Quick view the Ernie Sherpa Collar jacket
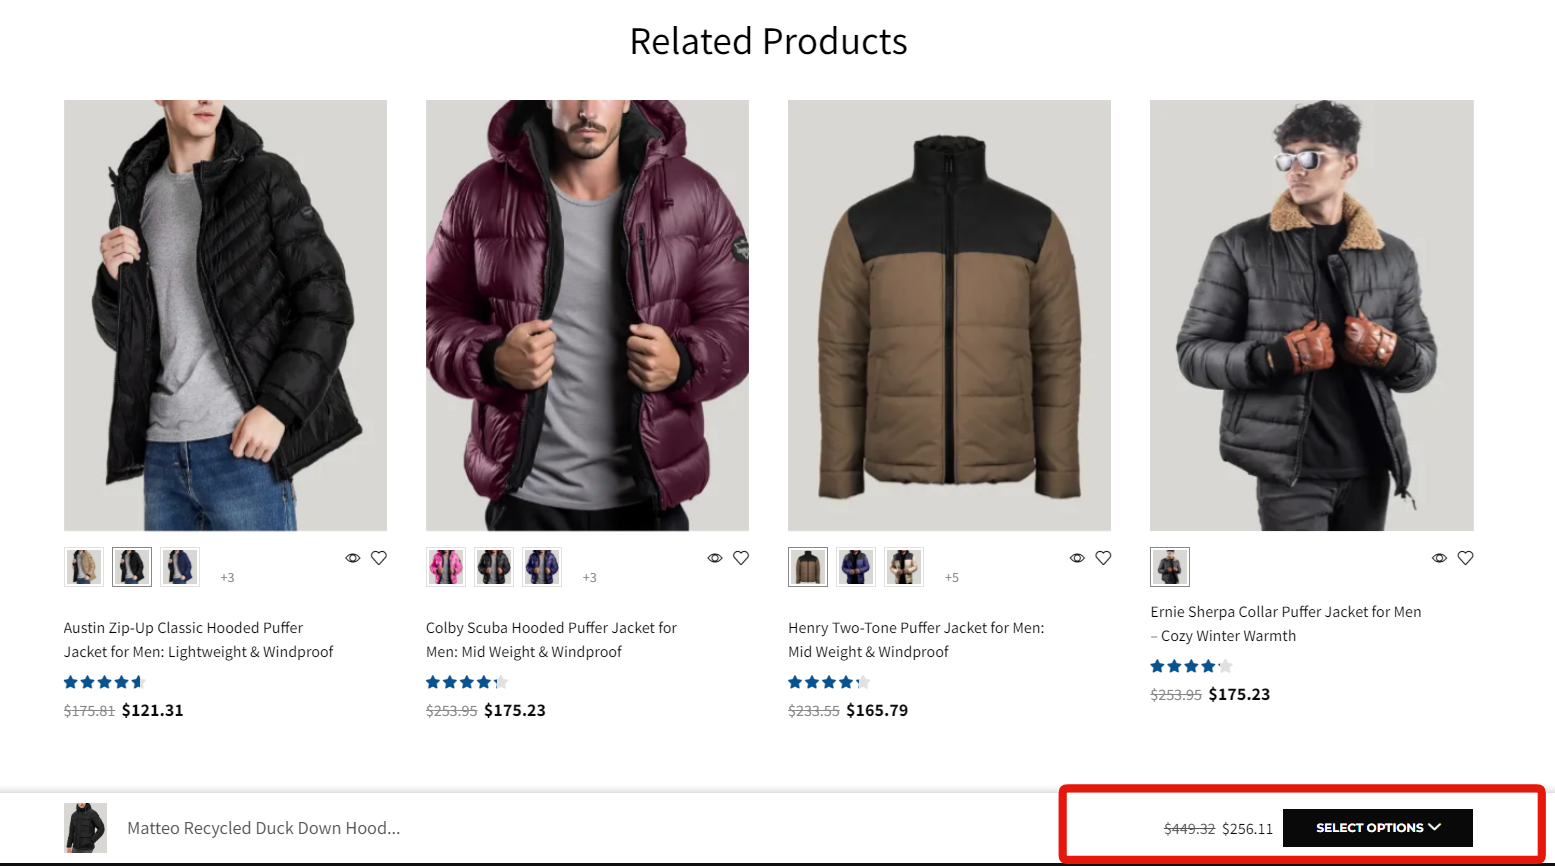Screen dimensions: 1555x866 (1439, 558)
